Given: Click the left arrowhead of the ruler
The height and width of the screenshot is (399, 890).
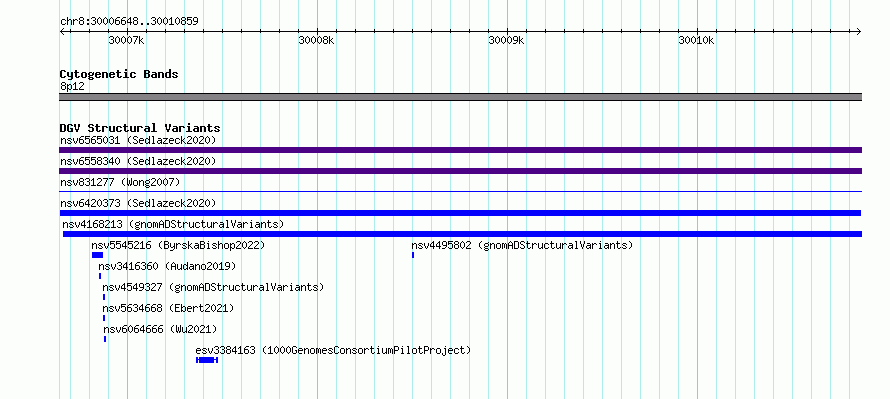Looking at the screenshot, I should pyautogui.click(x=62, y=31).
